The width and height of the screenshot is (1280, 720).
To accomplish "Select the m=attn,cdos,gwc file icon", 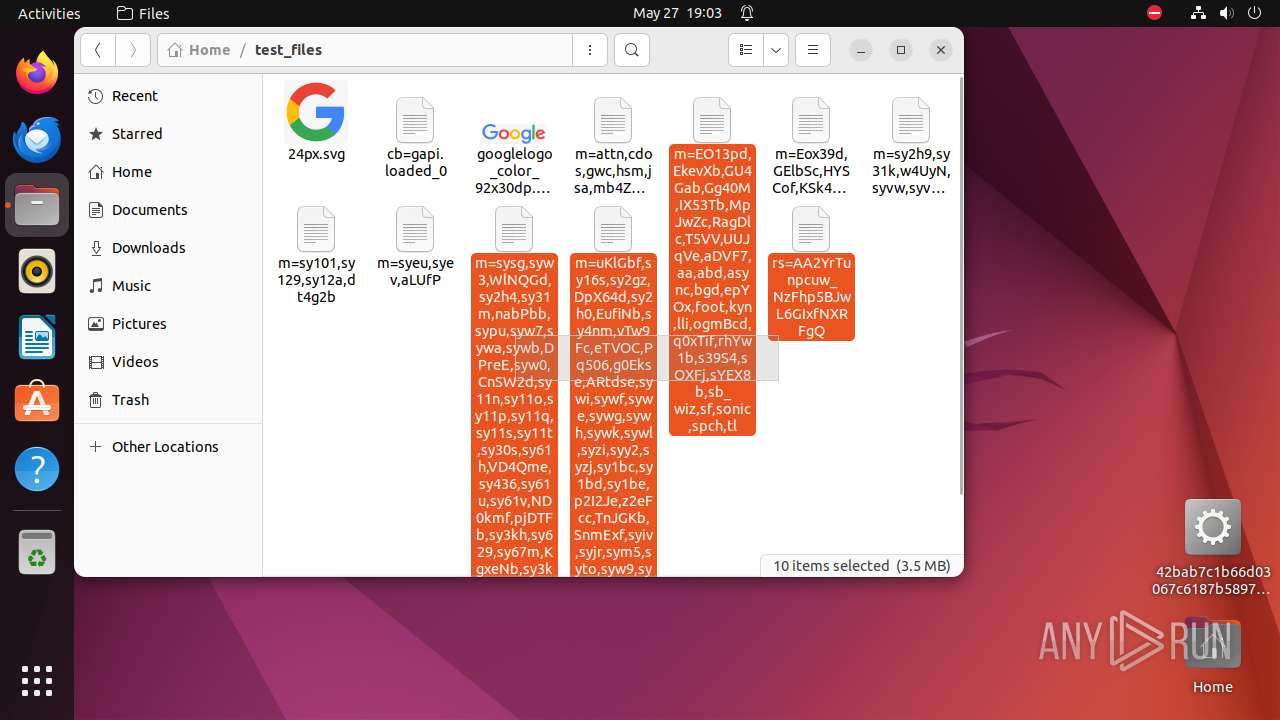I will (x=613, y=121).
